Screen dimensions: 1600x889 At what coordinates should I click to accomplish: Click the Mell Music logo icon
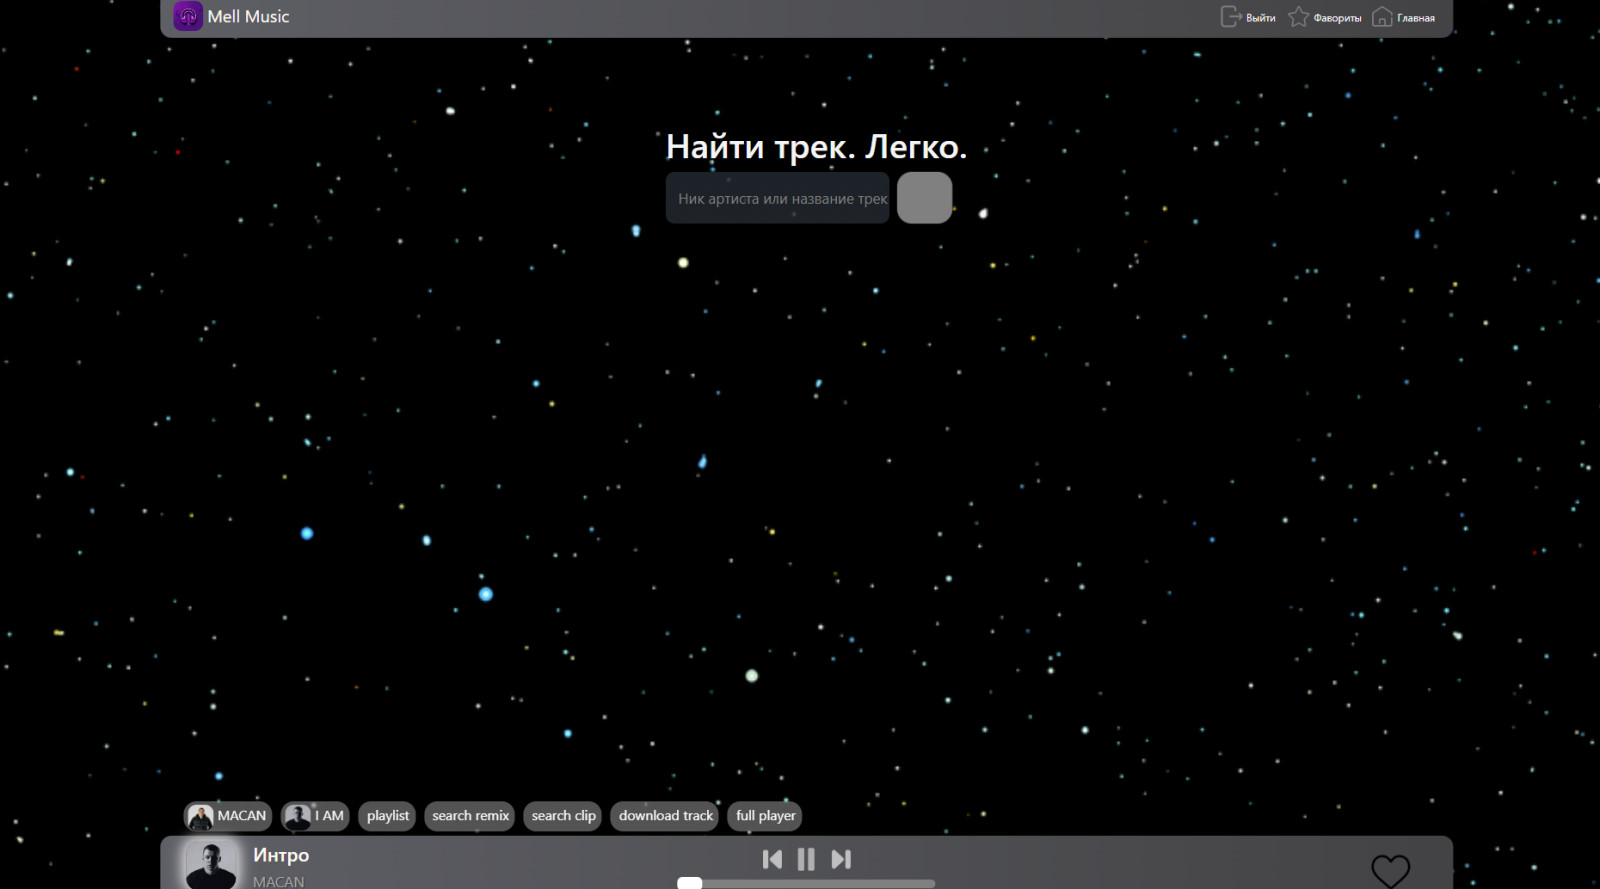pos(188,16)
